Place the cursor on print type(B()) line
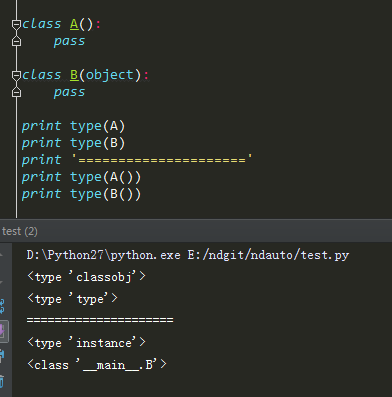The width and height of the screenshot is (392, 397). tap(82, 194)
